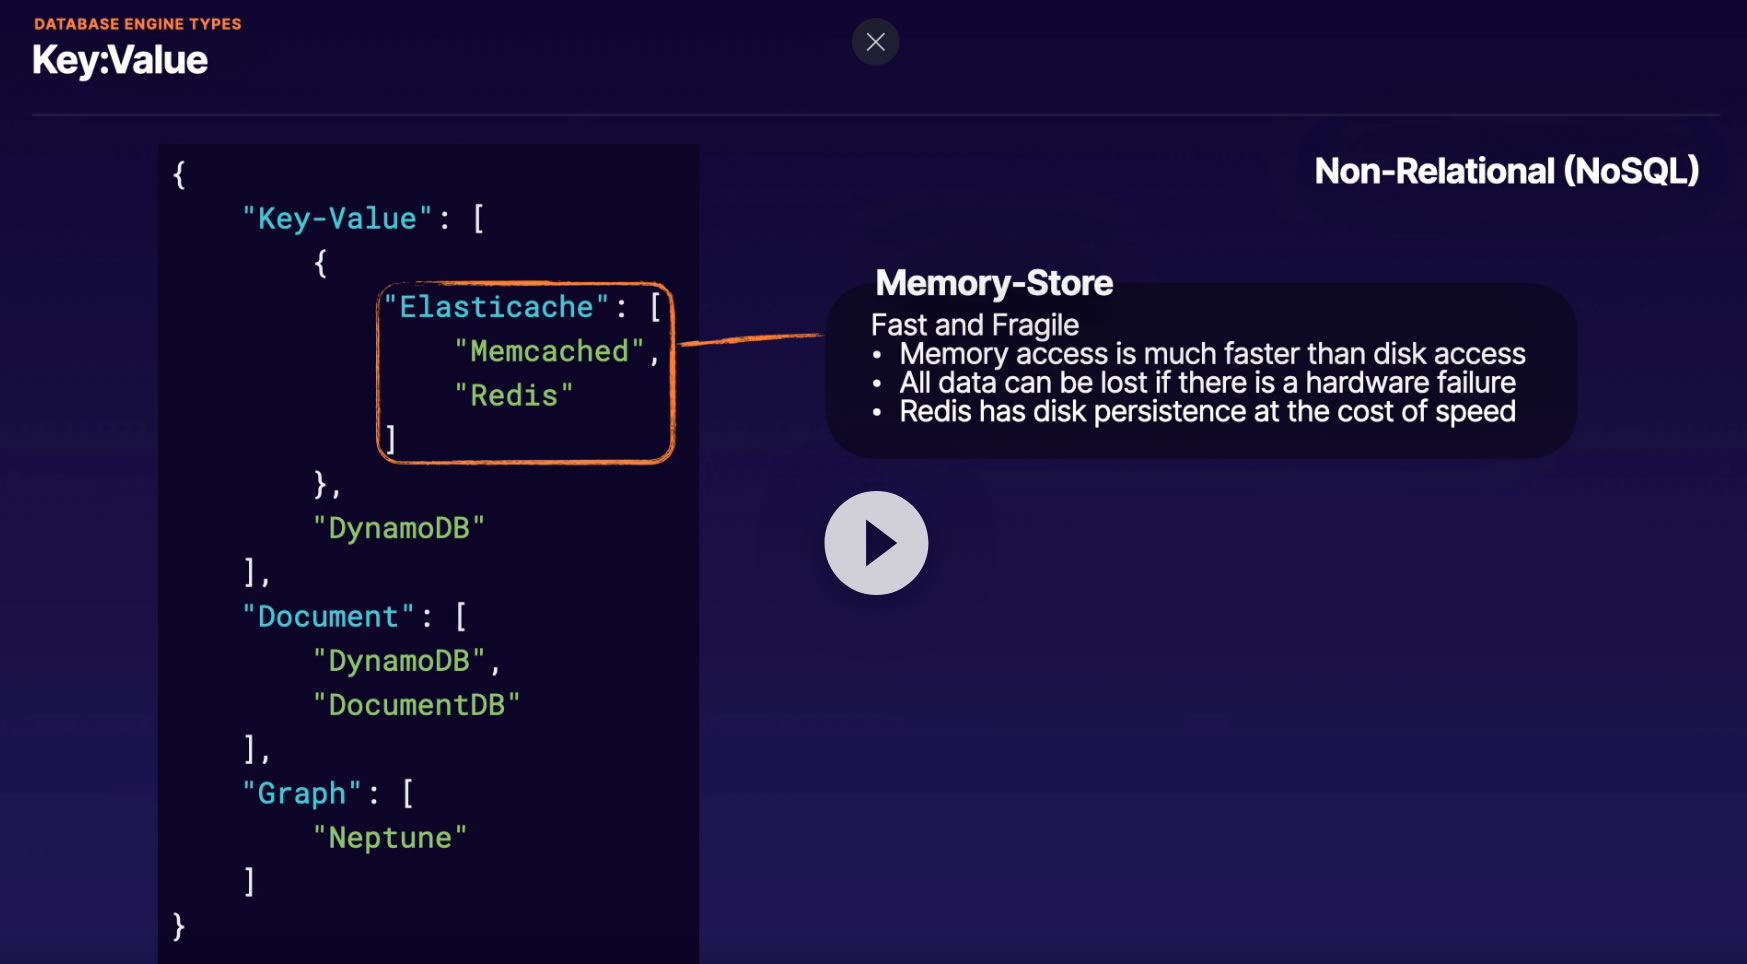Click the "Memcached" string in code
The width and height of the screenshot is (1747, 964).
(549, 351)
